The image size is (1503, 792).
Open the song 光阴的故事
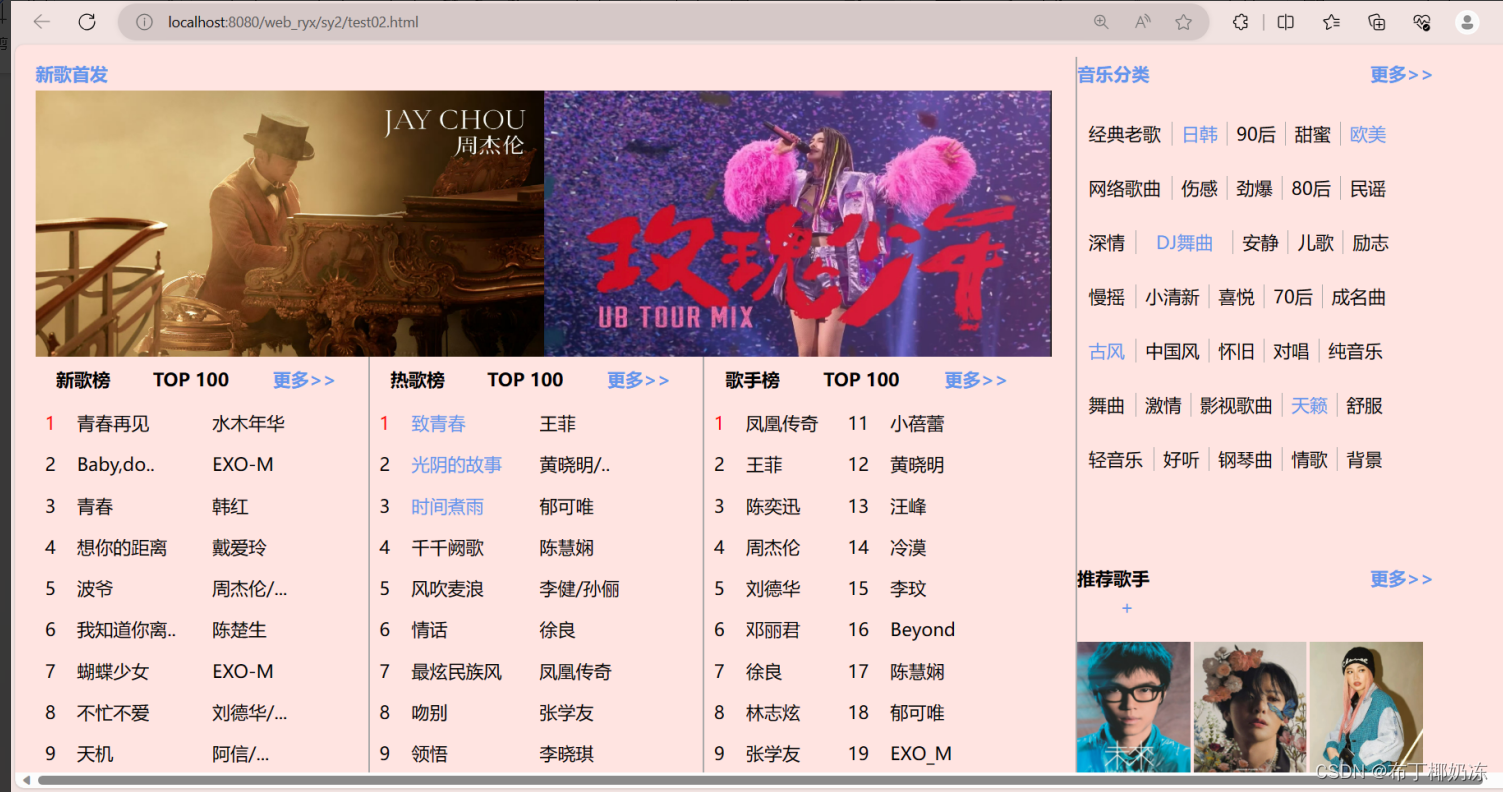coord(457,465)
